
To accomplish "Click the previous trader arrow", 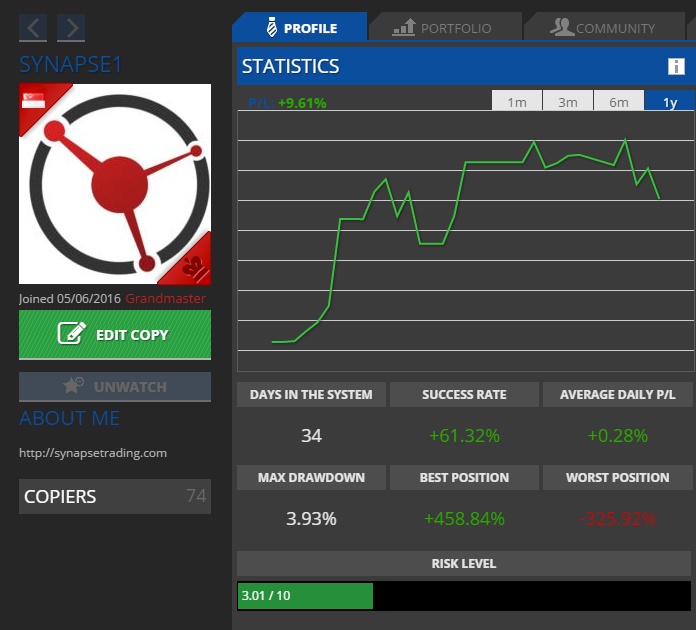I will pyautogui.click(x=33, y=28).
